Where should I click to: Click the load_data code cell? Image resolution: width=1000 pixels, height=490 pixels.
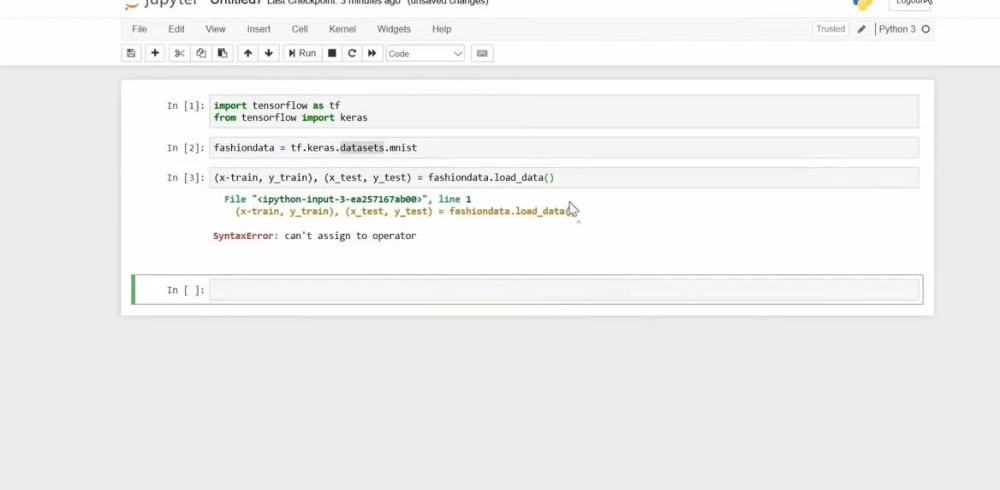pyautogui.click(x=564, y=177)
